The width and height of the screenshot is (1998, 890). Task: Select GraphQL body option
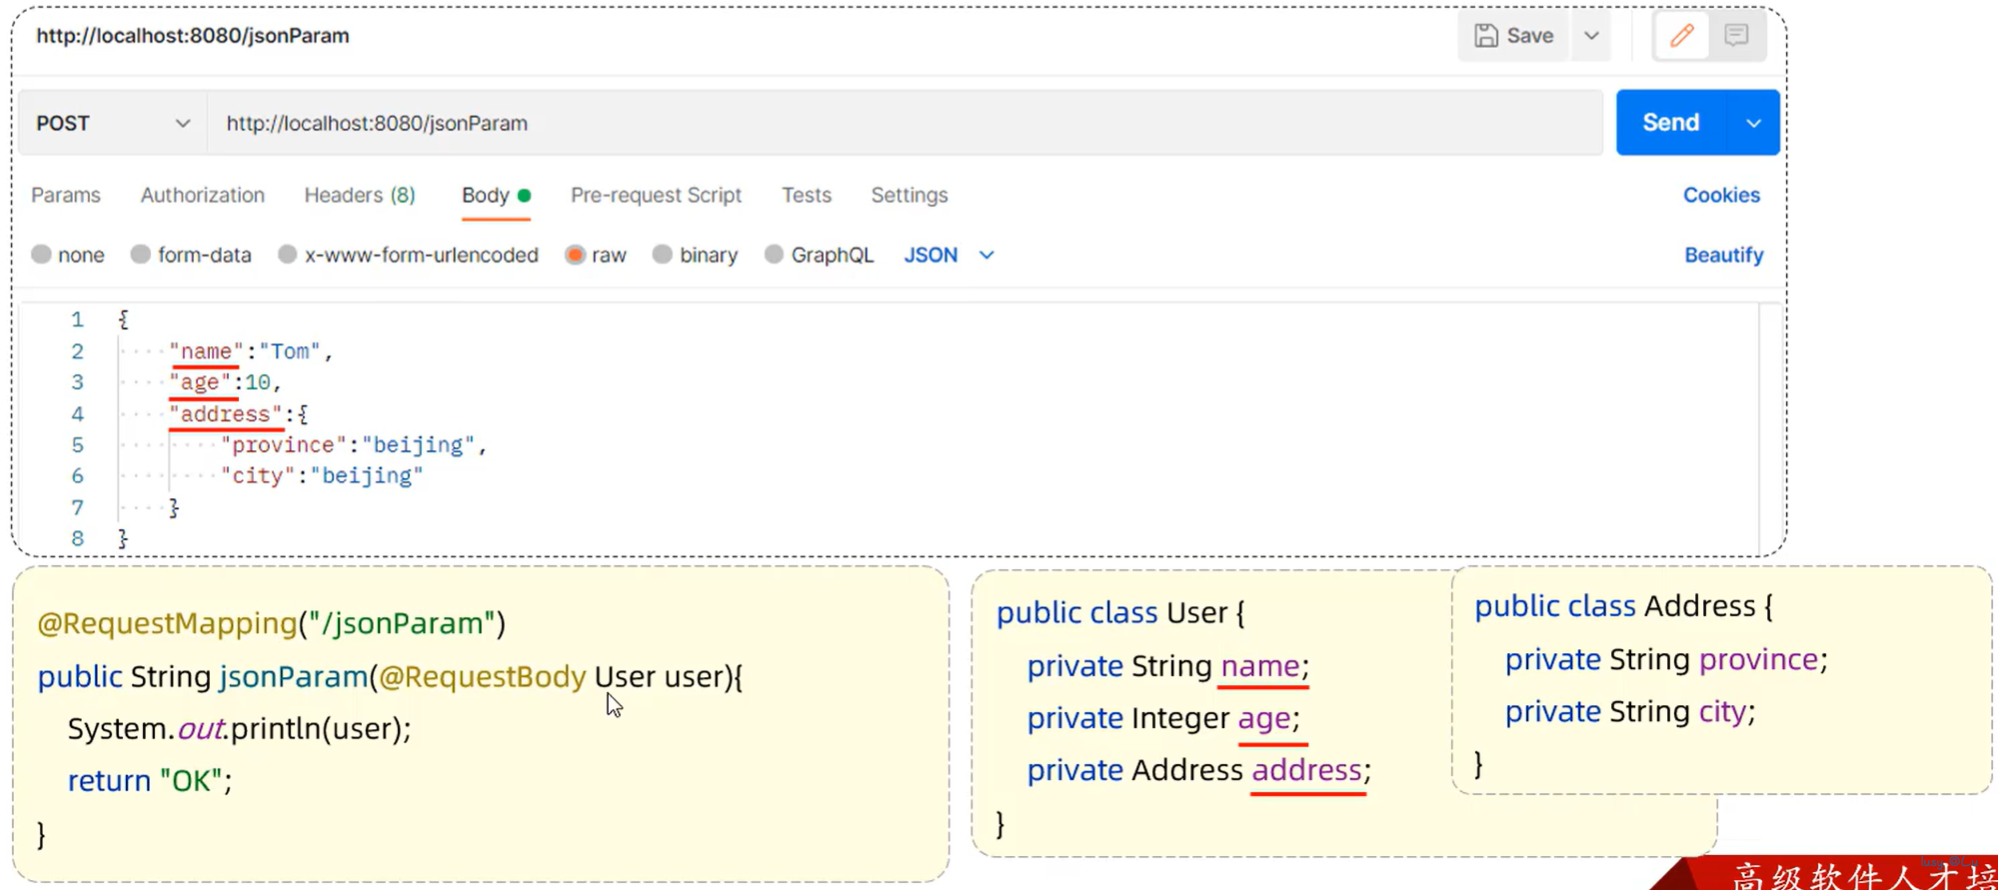pos(774,255)
